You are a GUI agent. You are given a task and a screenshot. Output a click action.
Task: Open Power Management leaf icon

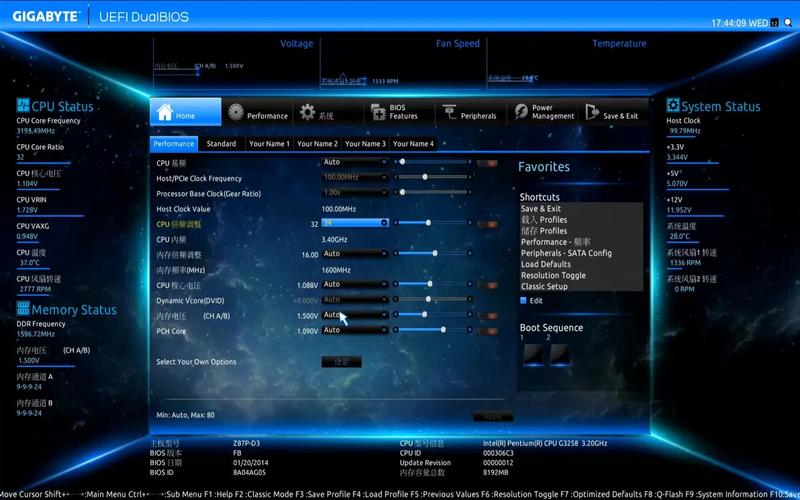521,112
